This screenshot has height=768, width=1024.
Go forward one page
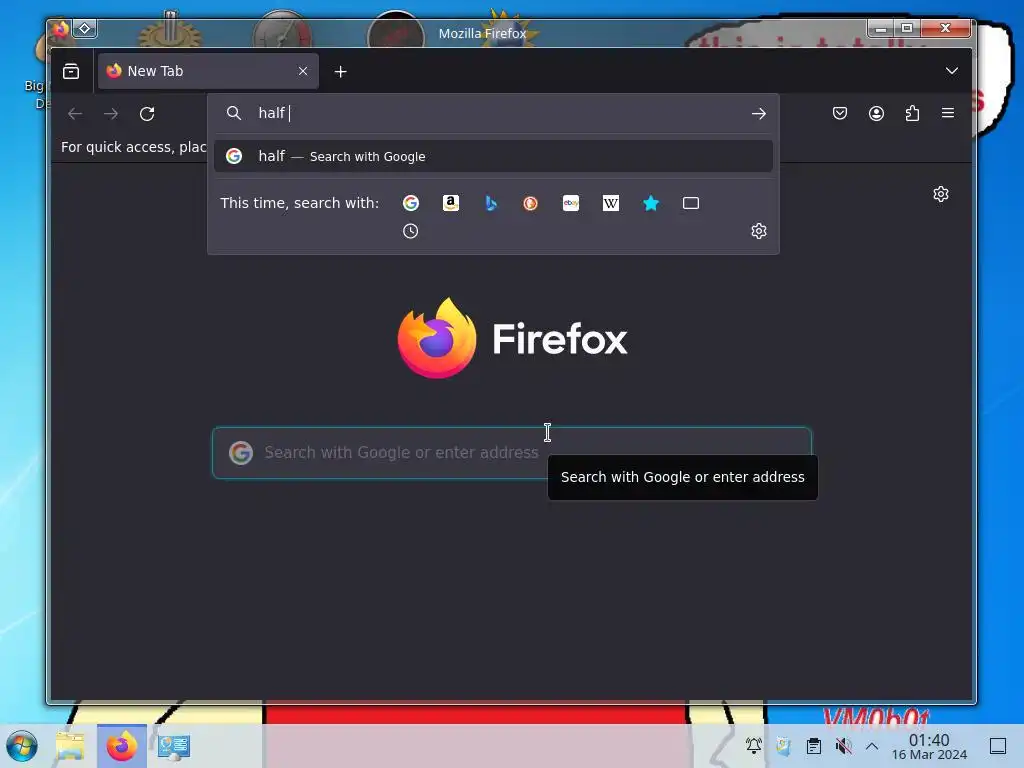click(111, 114)
